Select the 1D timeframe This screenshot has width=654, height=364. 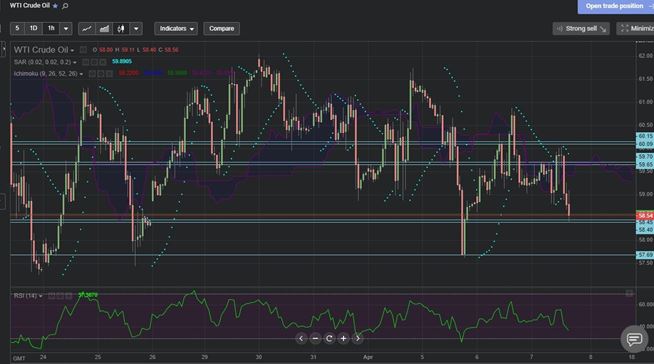click(x=33, y=29)
